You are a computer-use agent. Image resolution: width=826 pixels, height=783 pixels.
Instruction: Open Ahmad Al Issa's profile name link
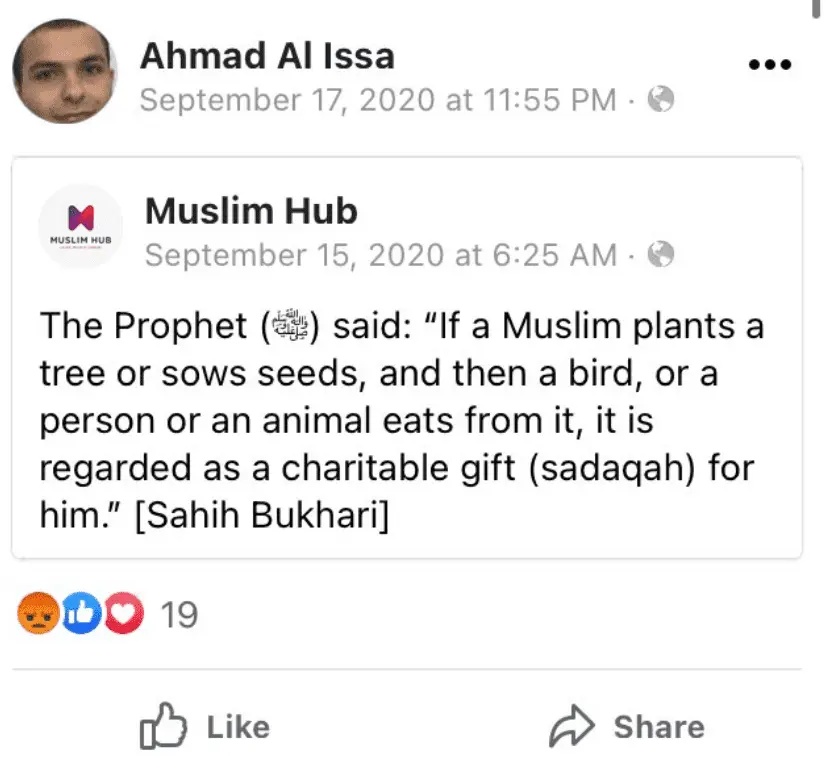click(267, 56)
